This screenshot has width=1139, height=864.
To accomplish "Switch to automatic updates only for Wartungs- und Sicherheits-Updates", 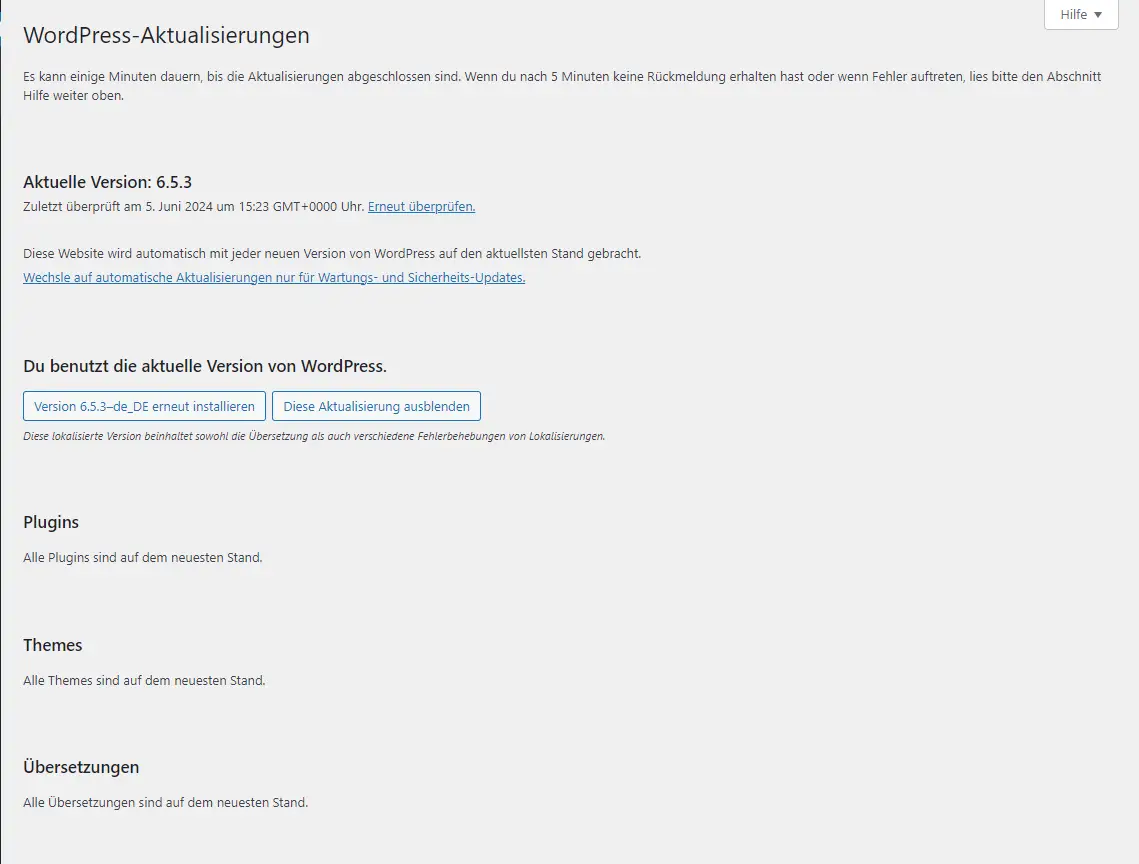I will tap(274, 278).
